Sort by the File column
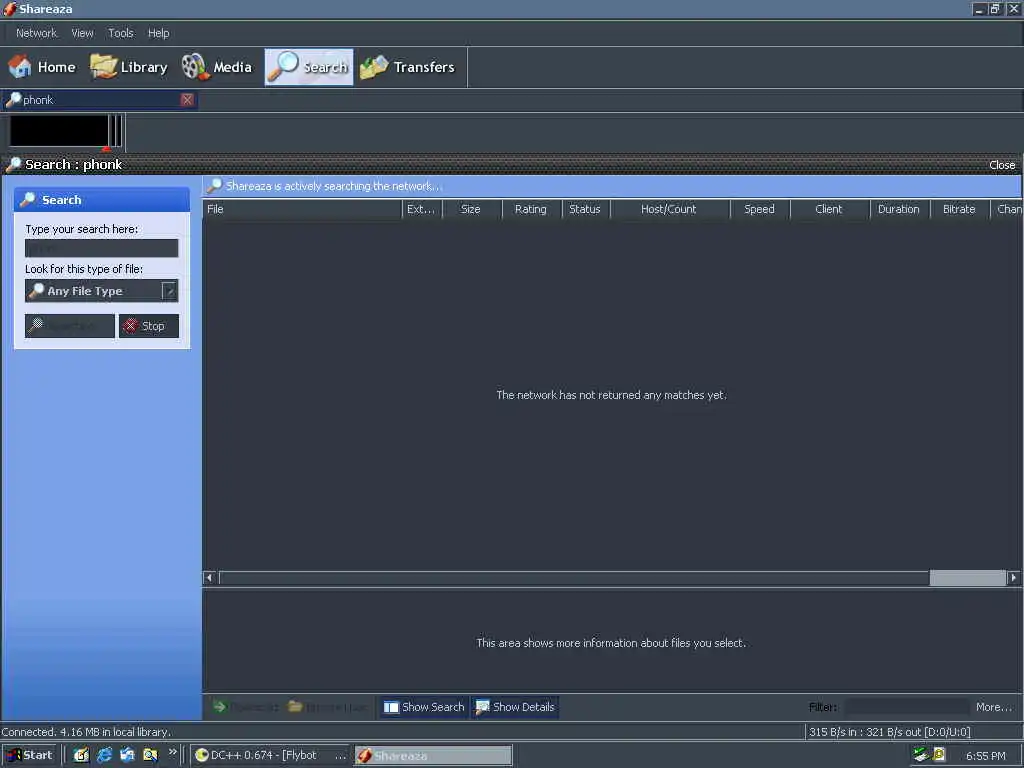 coord(302,210)
